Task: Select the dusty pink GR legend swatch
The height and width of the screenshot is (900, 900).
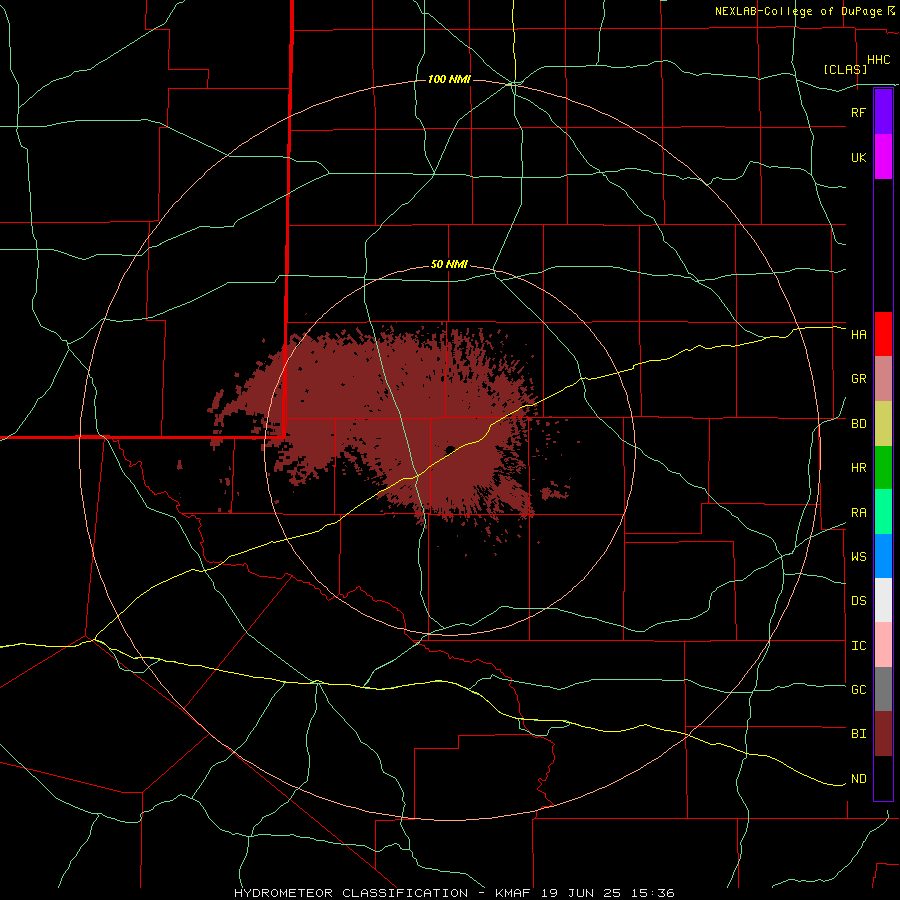Action: pyautogui.click(x=883, y=379)
